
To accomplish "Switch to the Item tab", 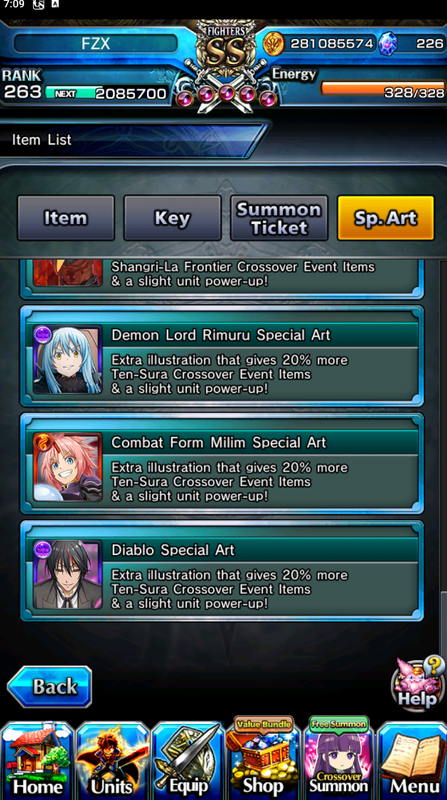I will pyautogui.click(x=66, y=218).
